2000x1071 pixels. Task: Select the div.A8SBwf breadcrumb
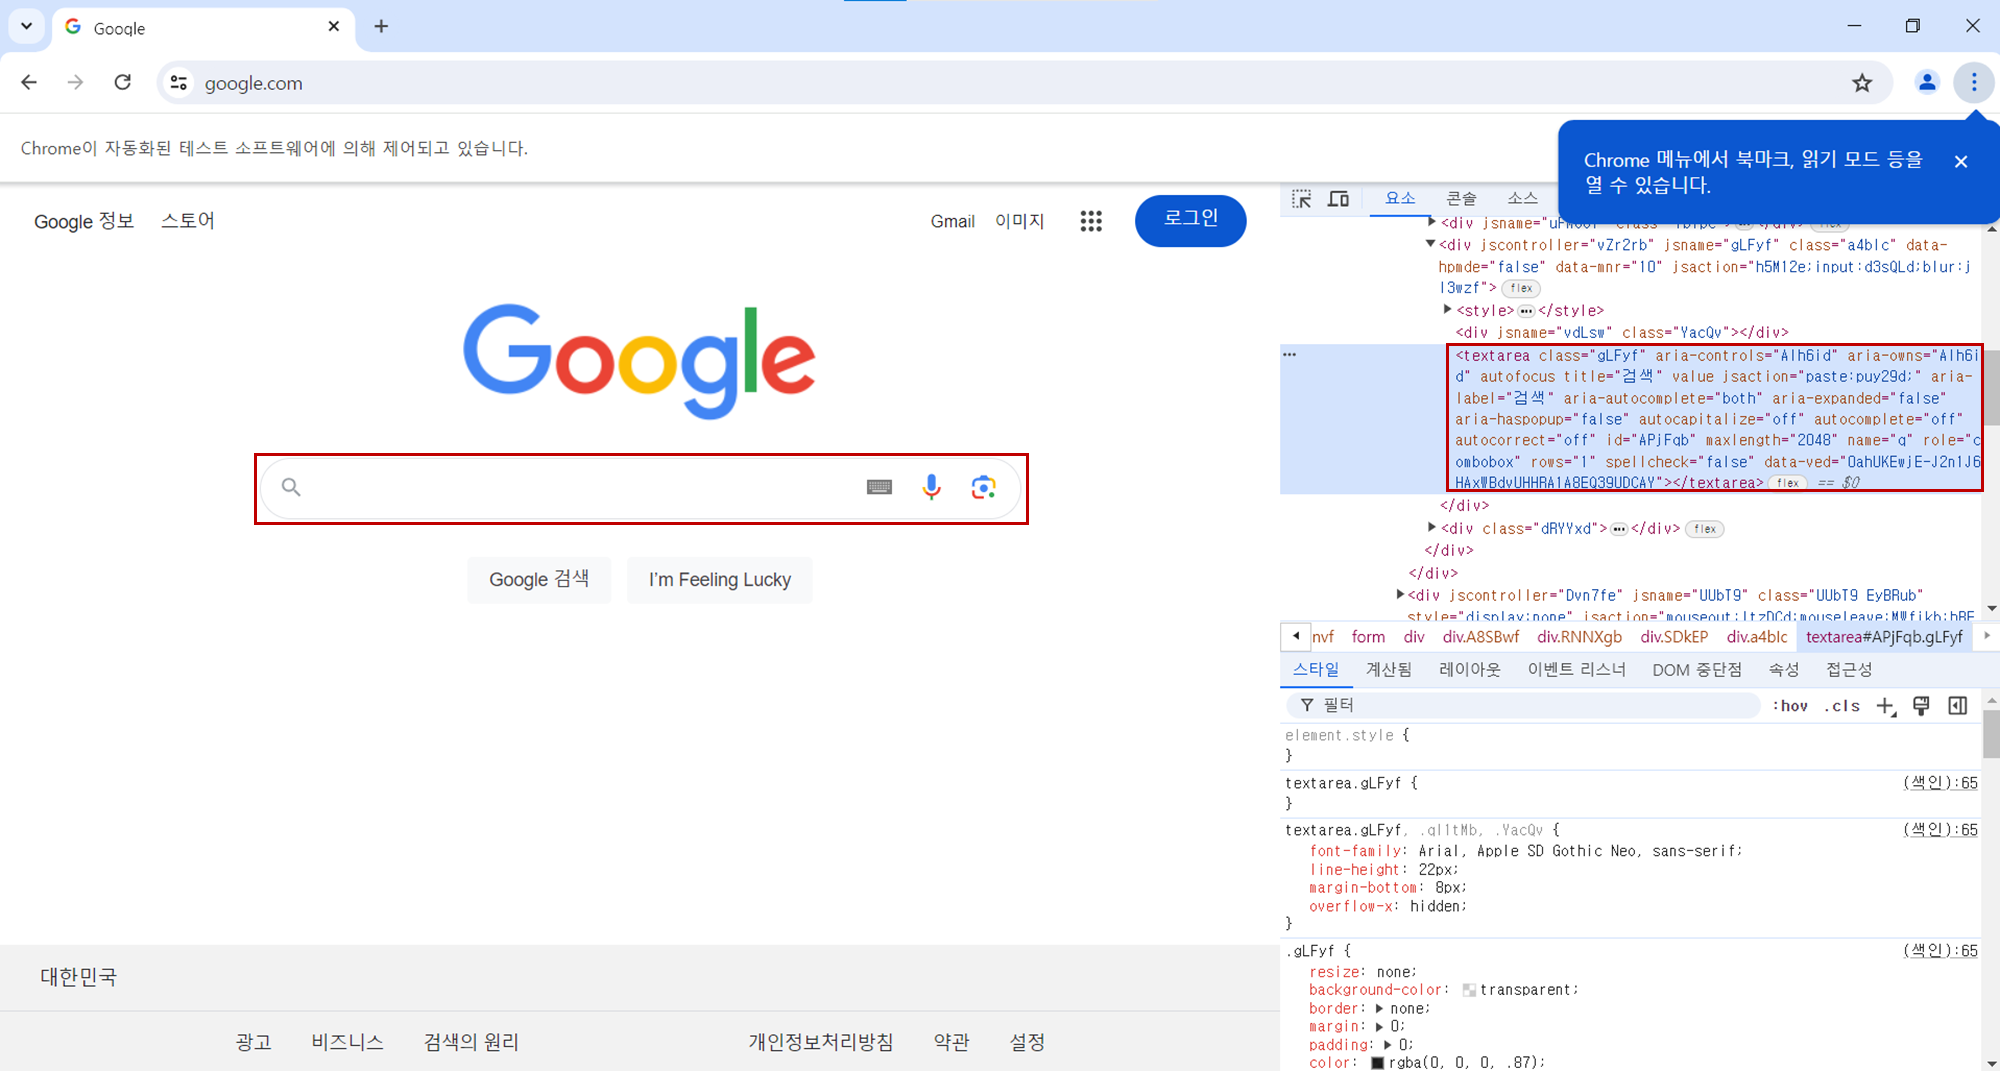(x=1480, y=637)
